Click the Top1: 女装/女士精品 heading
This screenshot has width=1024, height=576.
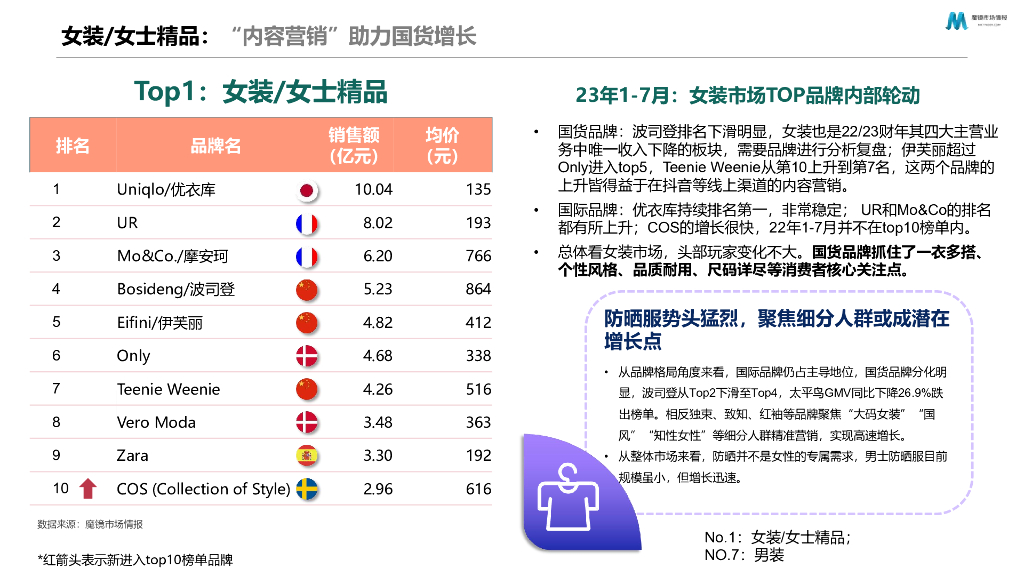pos(261,91)
